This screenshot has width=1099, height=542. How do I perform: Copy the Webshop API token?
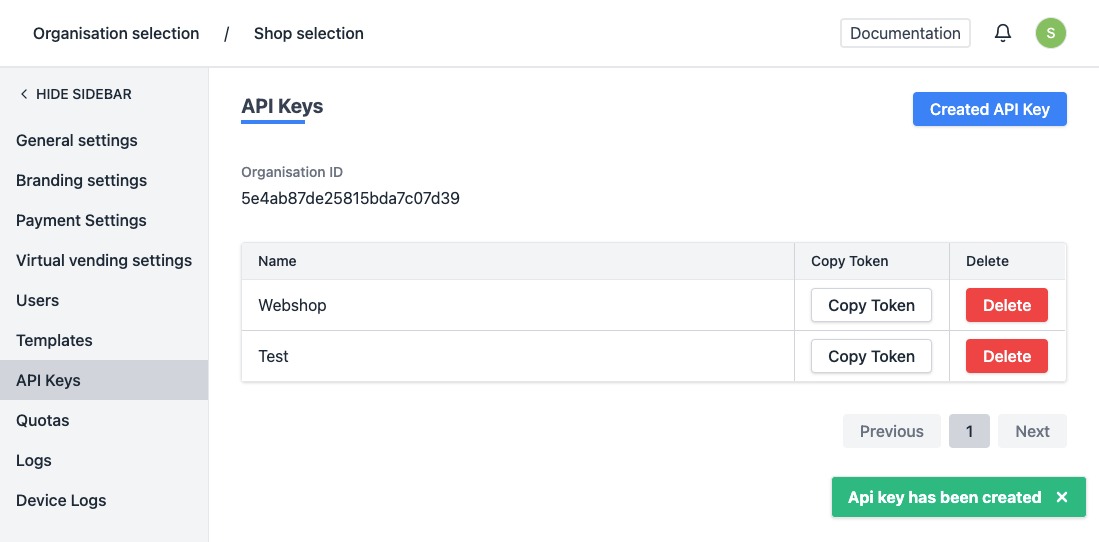pos(871,305)
